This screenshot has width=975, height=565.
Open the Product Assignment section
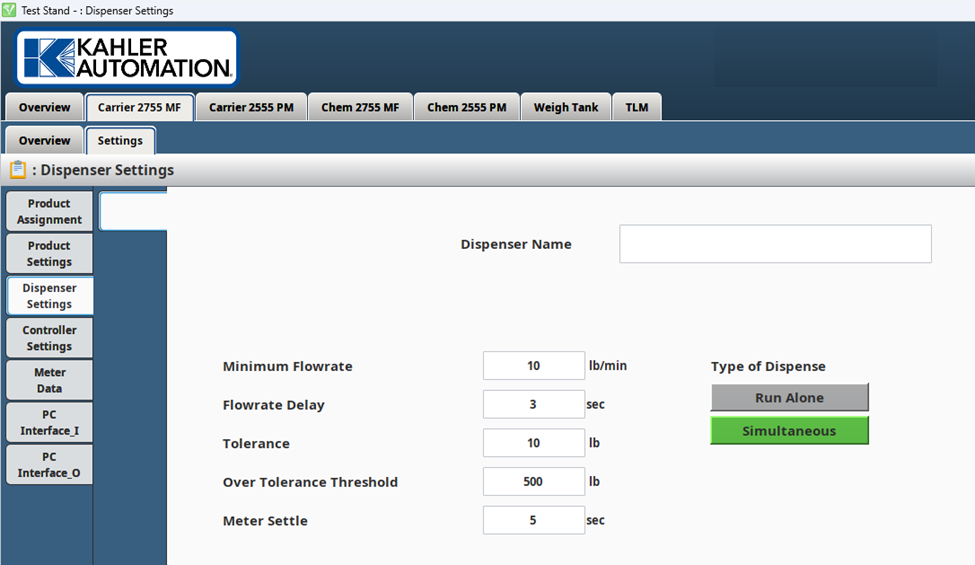(x=49, y=211)
